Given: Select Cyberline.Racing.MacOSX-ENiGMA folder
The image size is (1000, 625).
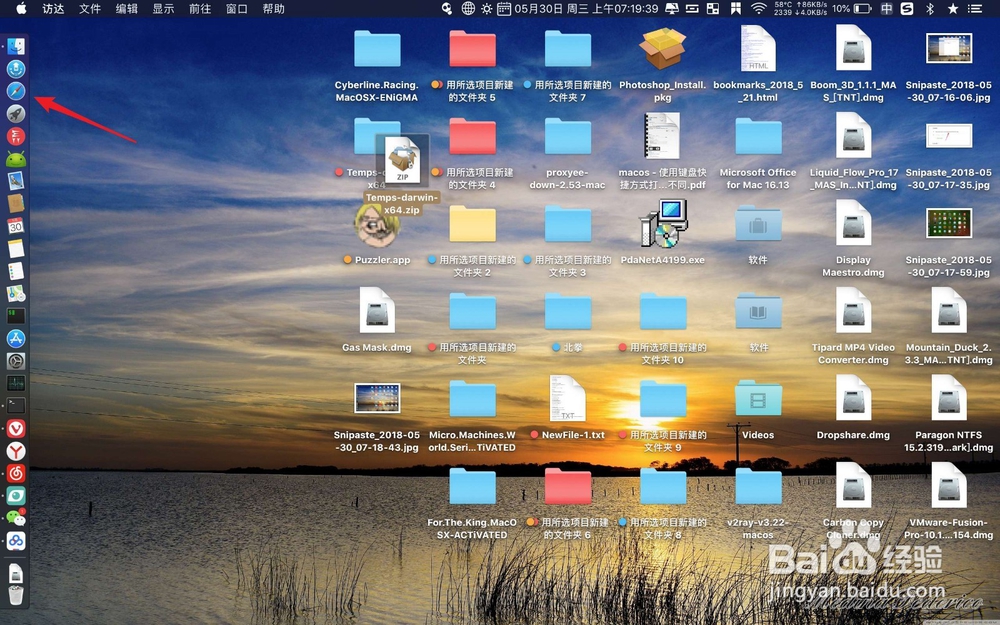Looking at the screenshot, I should (x=377, y=48).
